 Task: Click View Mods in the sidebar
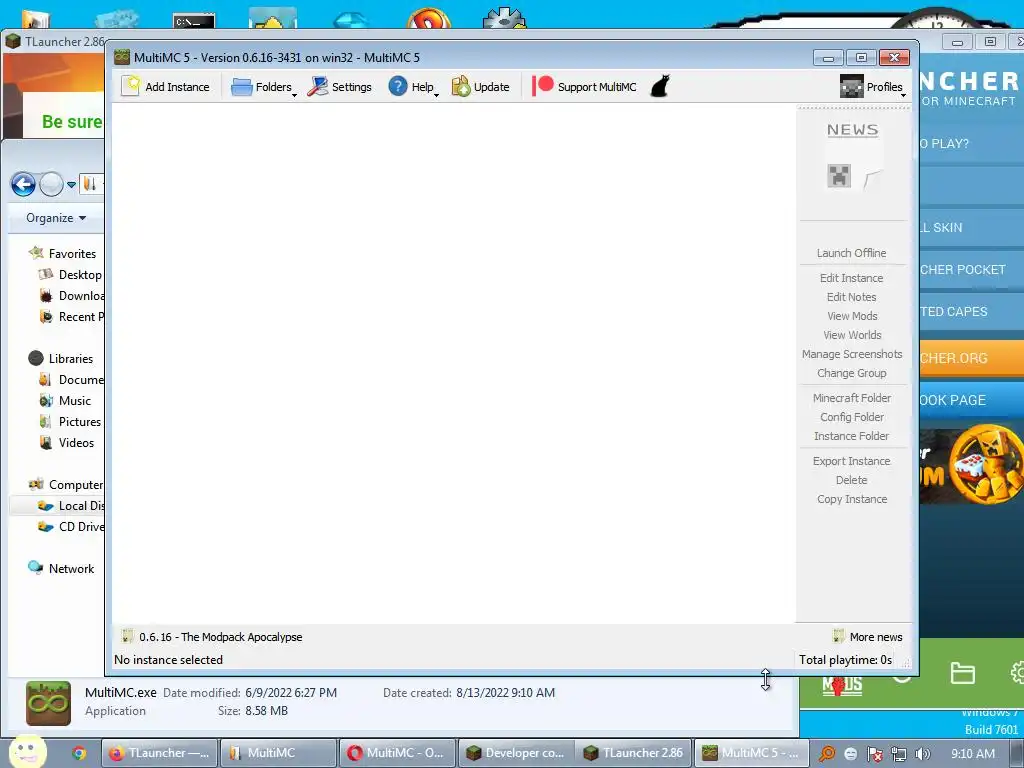tap(852, 315)
